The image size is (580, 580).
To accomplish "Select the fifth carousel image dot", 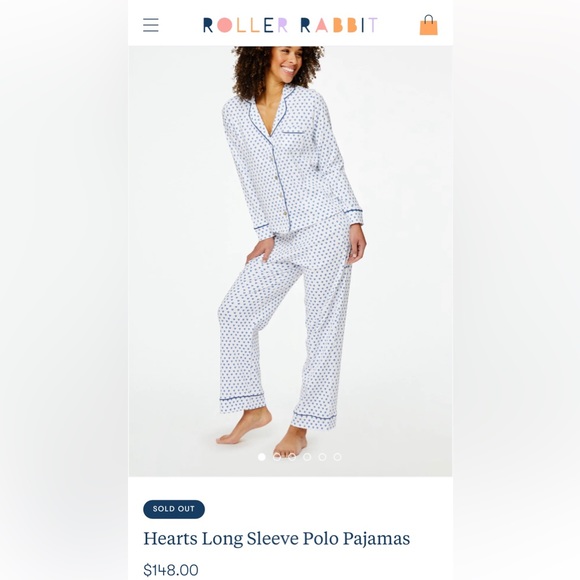I will click(322, 457).
